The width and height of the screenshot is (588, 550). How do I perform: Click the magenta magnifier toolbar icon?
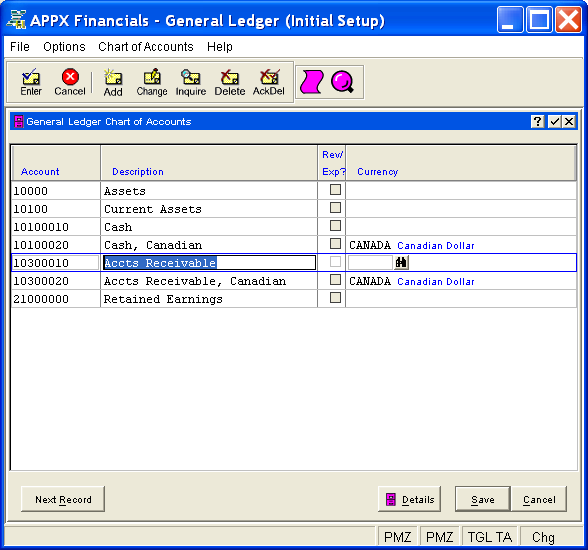click(342, 82)
